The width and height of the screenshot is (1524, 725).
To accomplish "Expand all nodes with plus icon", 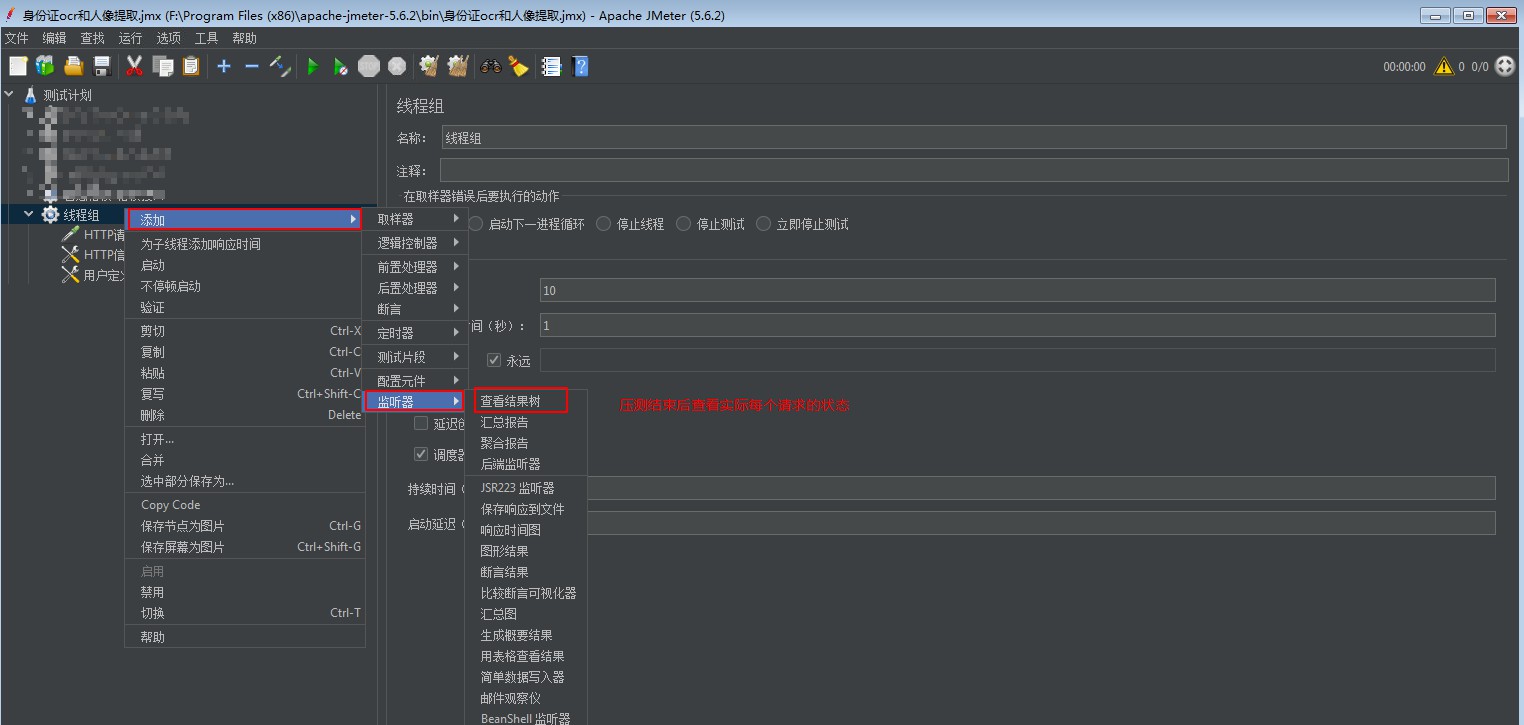I will pos(224,66).
